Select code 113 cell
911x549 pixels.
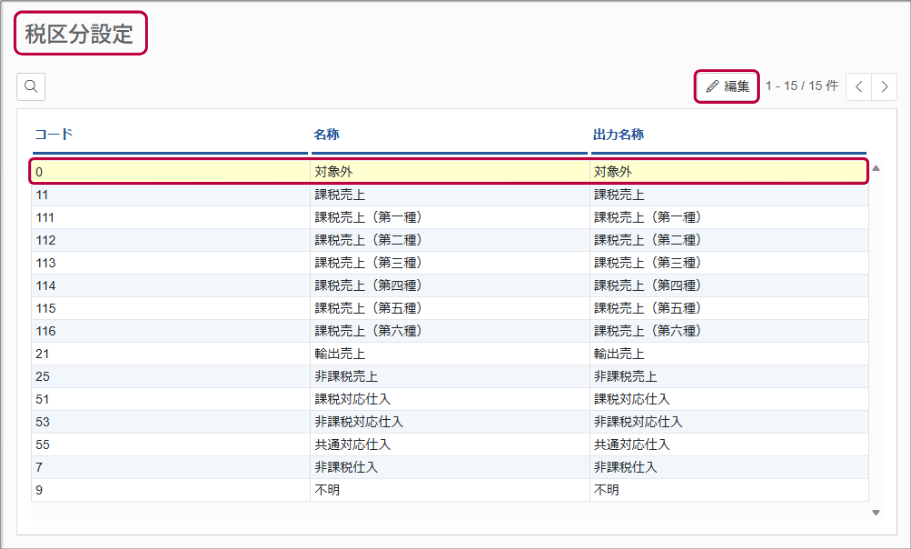coord(171,263)
